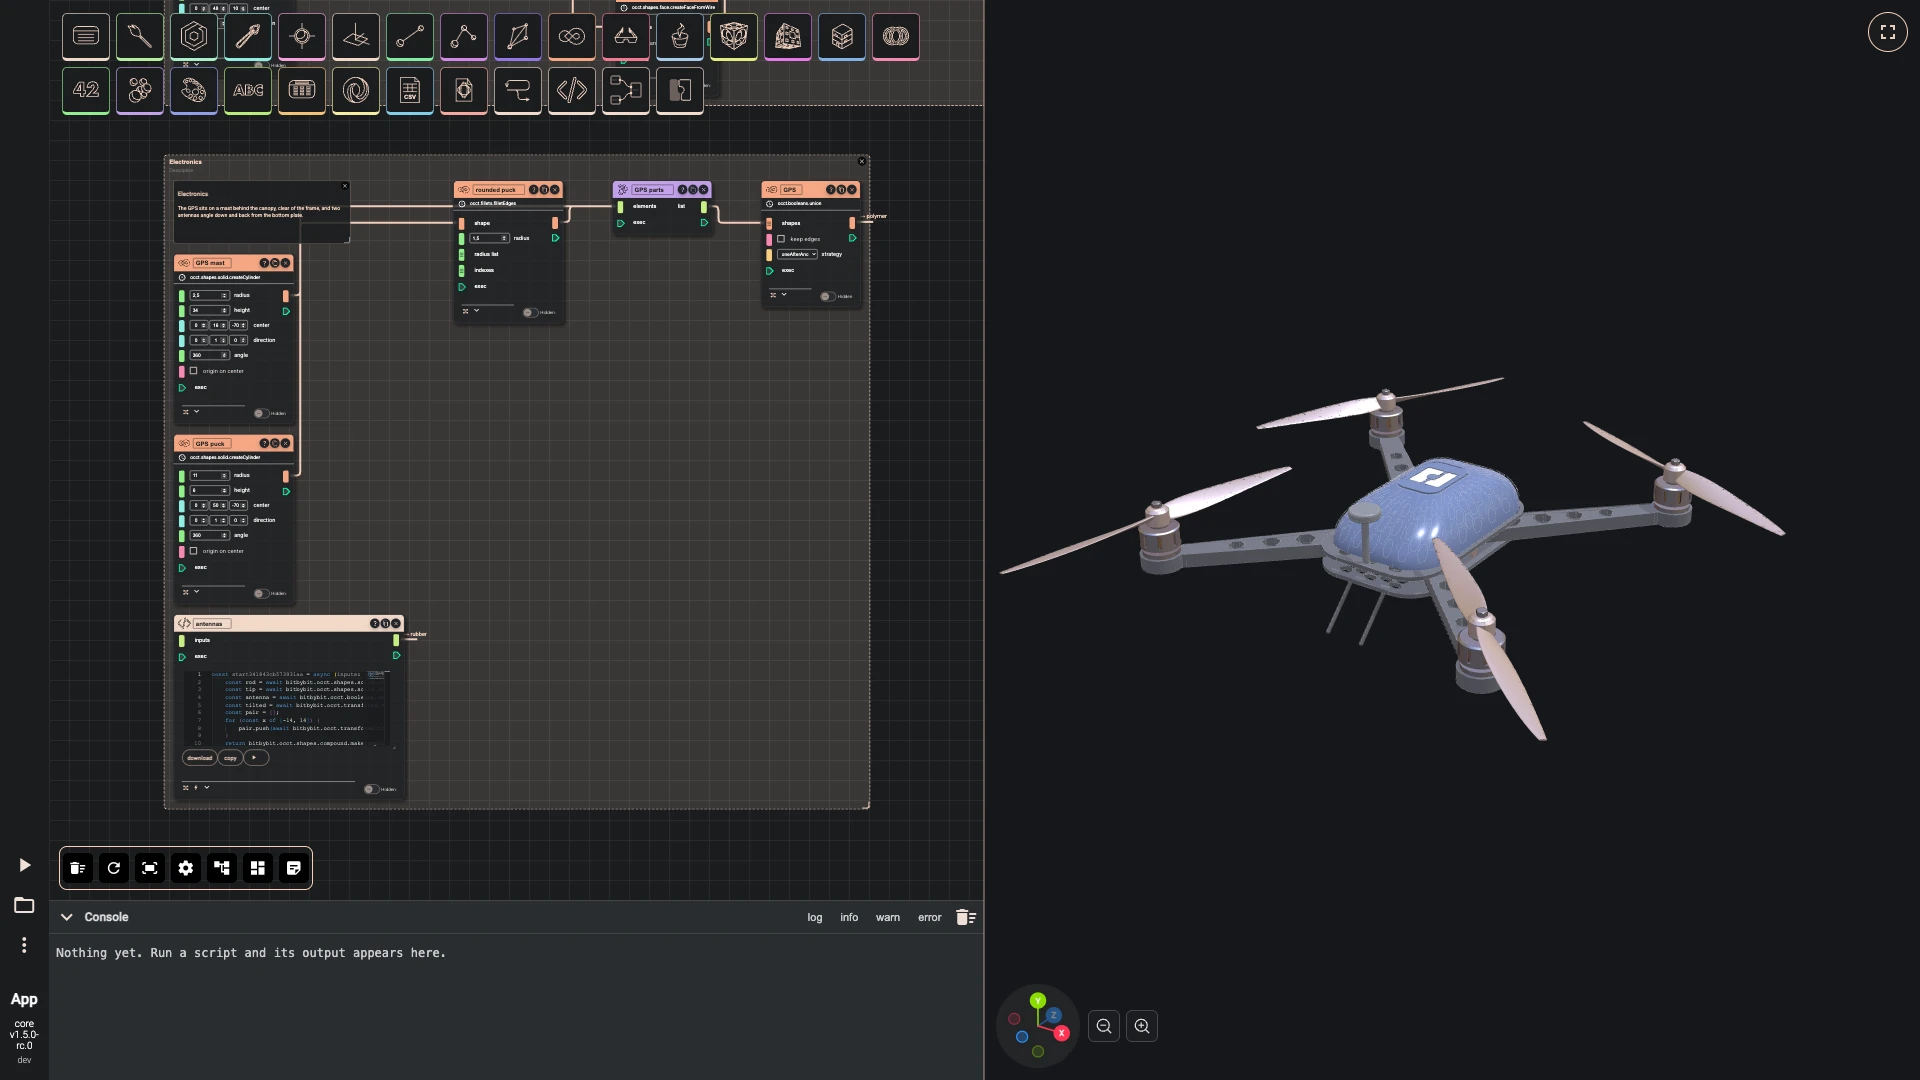Zoom out the 3D viewport
The width and height of the screenshot is (1920, 1080).
pos(1104,1026)
